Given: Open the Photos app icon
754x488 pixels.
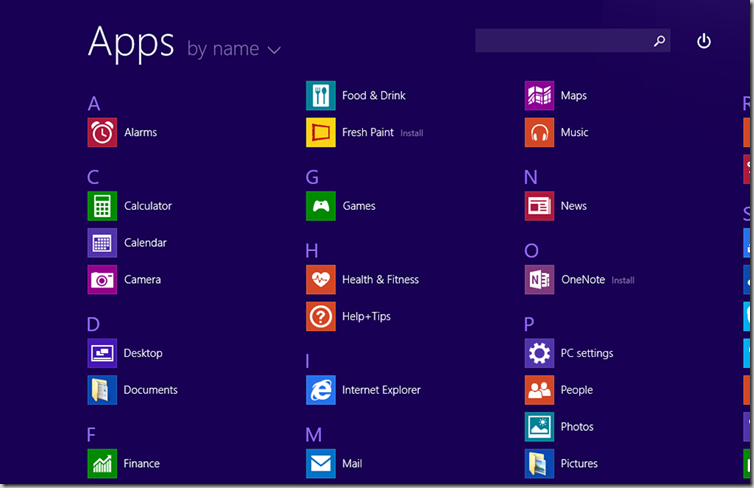Looking at the screenshot, I should [539, 426].
